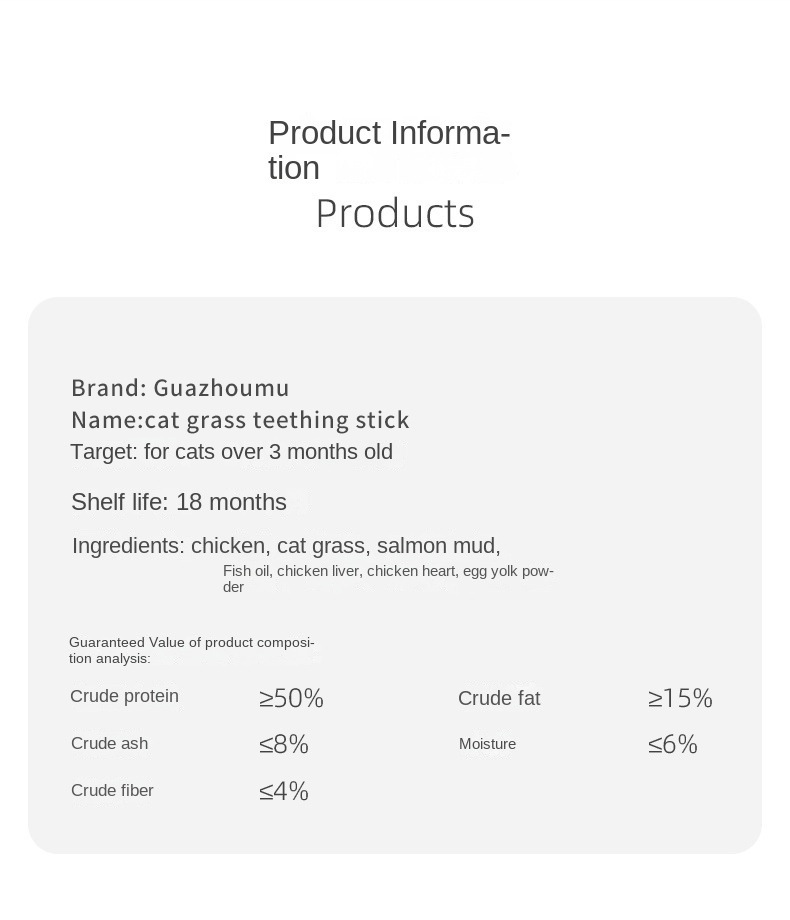Click the 'Shelf life: 18 months' text
Screen dimensions: 790x920
pos(179,502)
